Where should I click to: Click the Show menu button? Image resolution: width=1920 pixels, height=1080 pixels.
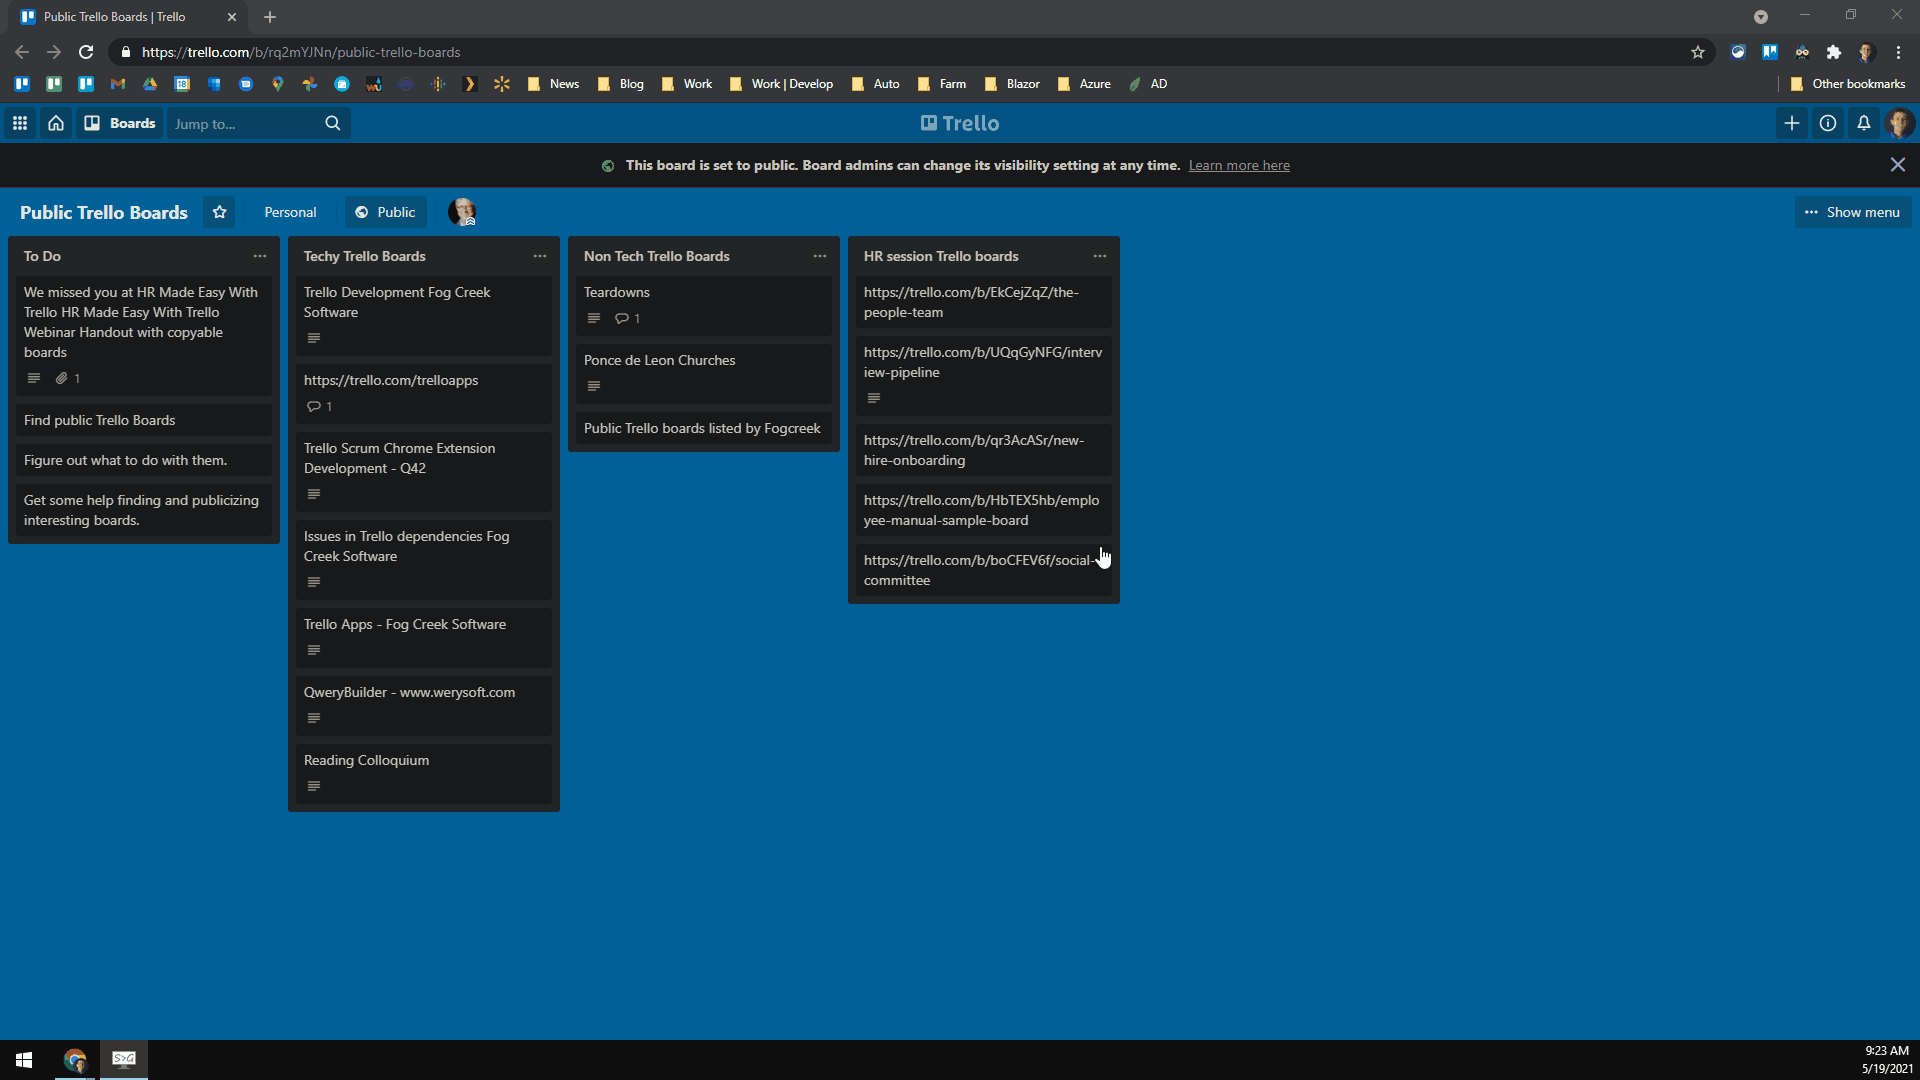pos(1852,212)
